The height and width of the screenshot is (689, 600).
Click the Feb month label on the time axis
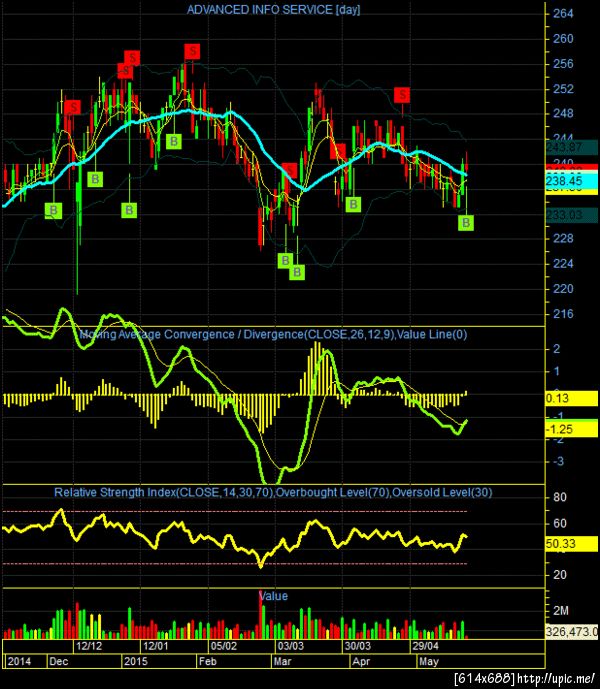pyautogui.click(x=208, y=661)
